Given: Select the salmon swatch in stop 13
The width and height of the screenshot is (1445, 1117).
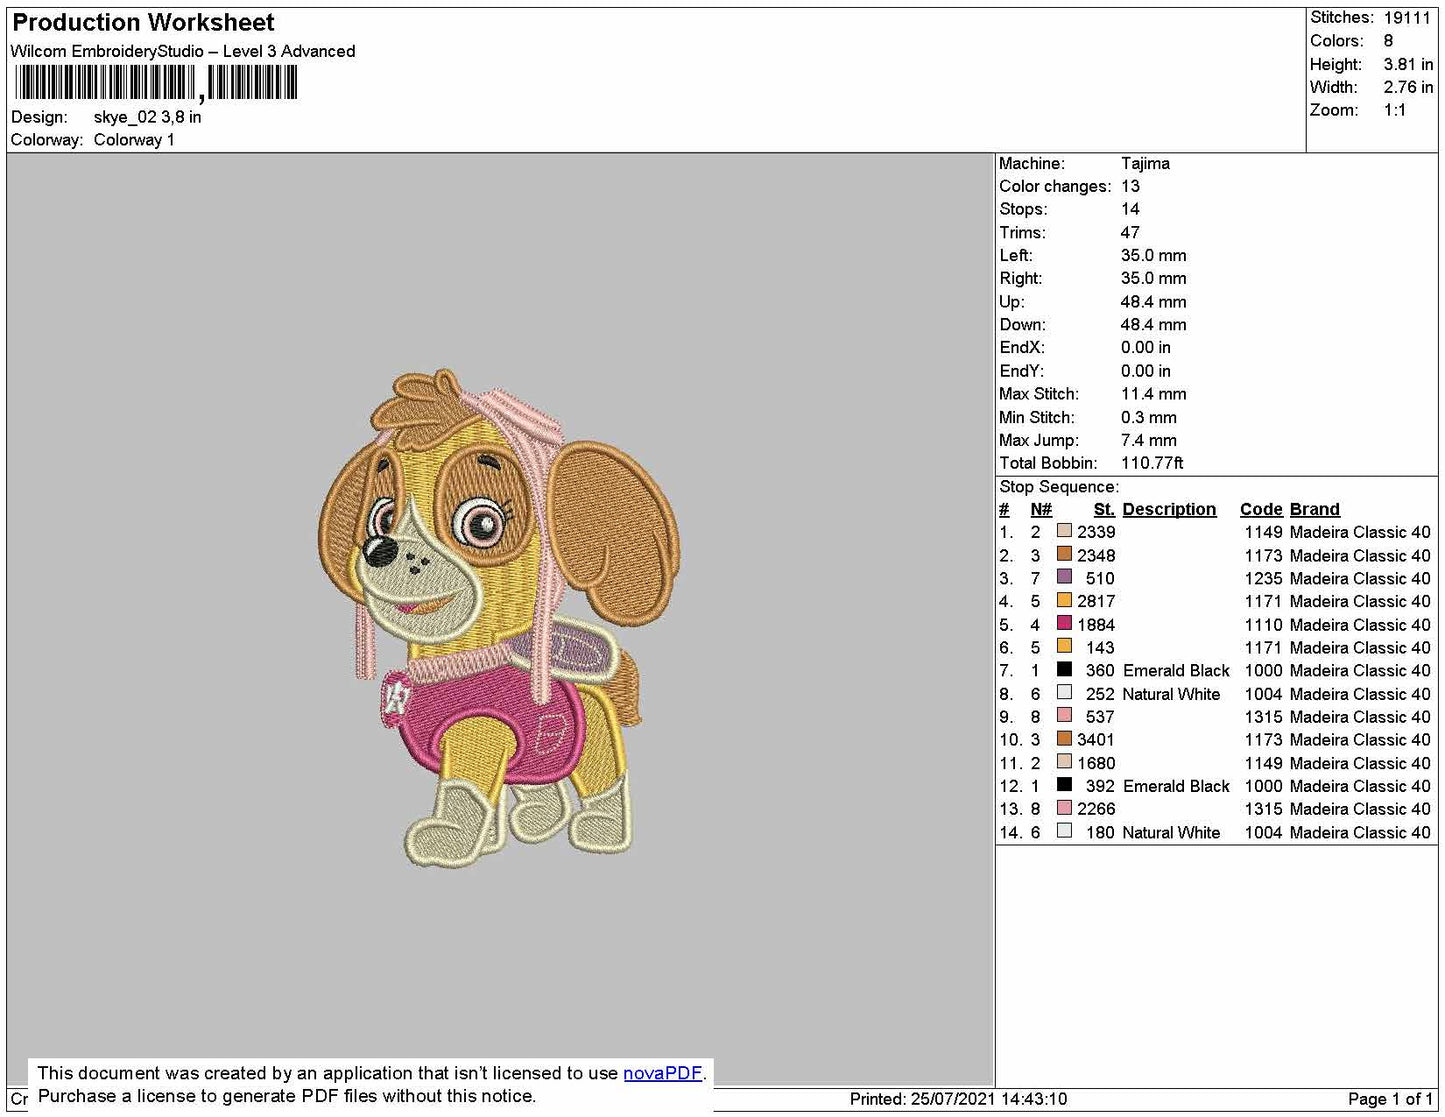Looking at the screenshot, I should click(x=1064, y=808).
